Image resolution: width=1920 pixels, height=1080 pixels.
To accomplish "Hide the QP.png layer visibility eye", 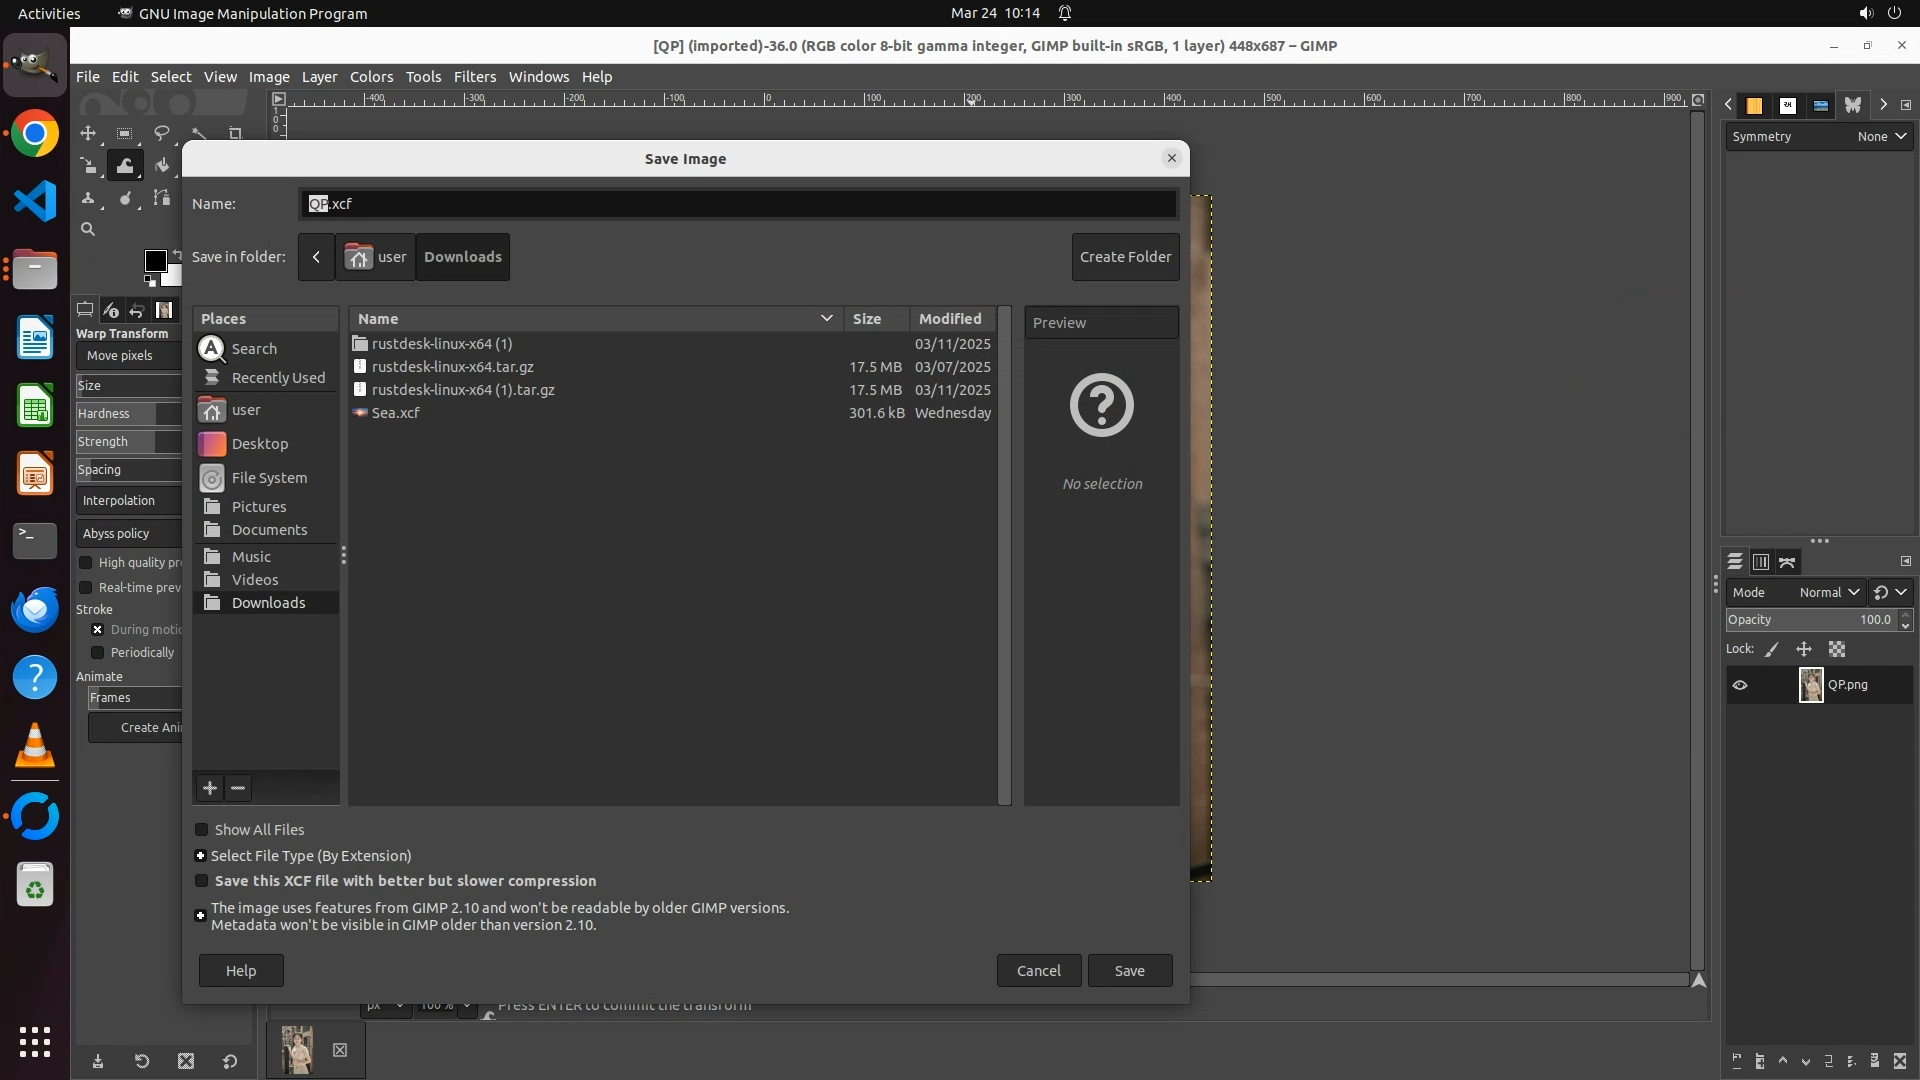I will click(x=1740, y=686).
